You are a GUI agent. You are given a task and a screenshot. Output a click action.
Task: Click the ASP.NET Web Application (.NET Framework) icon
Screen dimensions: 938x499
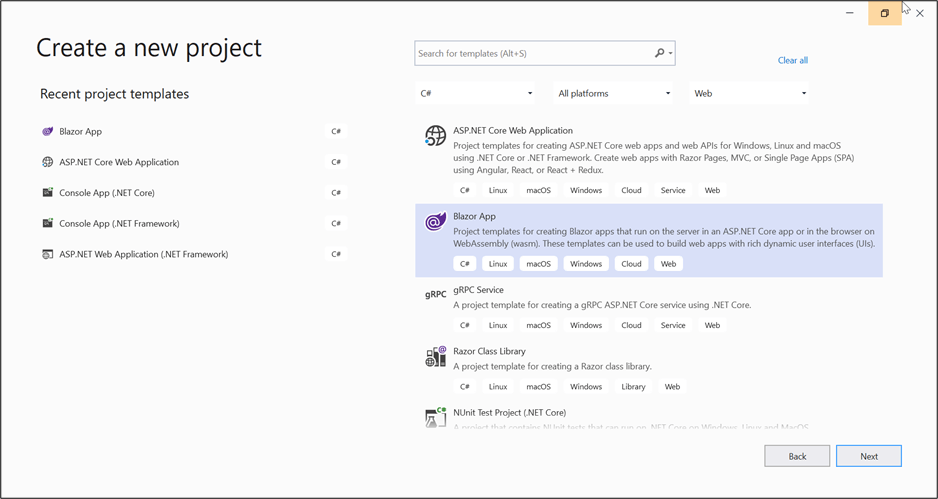47,254
